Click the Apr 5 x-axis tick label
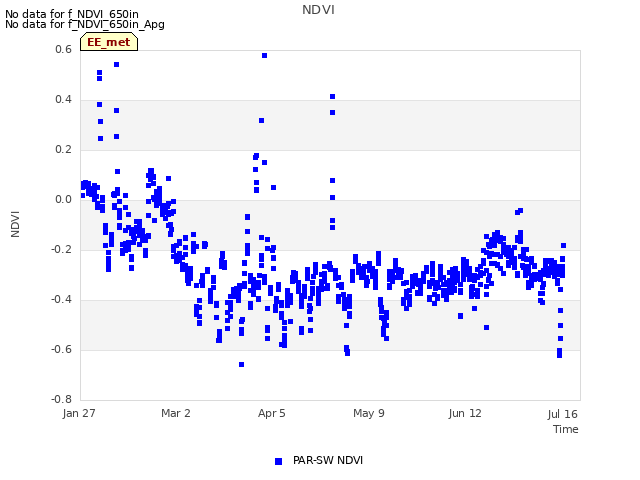 tap(271, 413)
